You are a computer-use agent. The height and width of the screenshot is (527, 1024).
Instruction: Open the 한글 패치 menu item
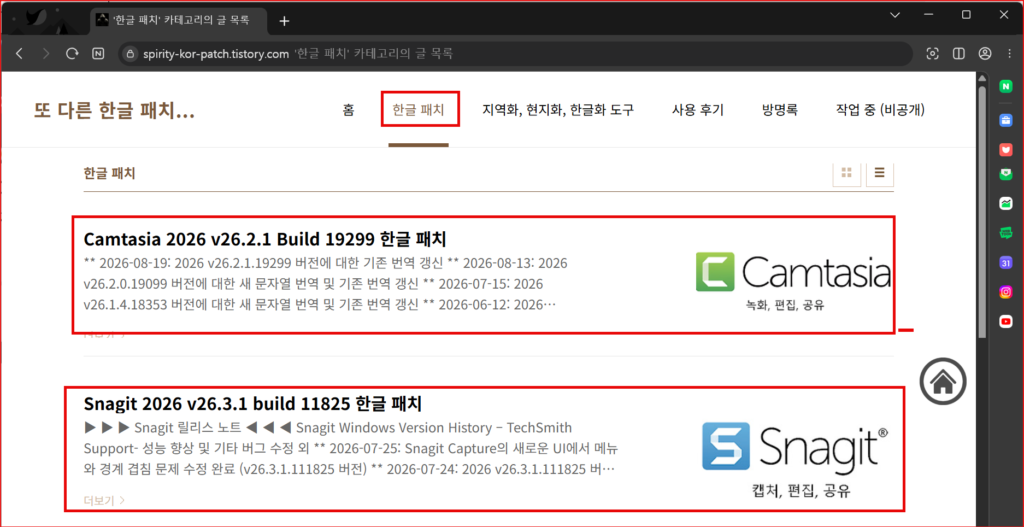coord(419,110)
